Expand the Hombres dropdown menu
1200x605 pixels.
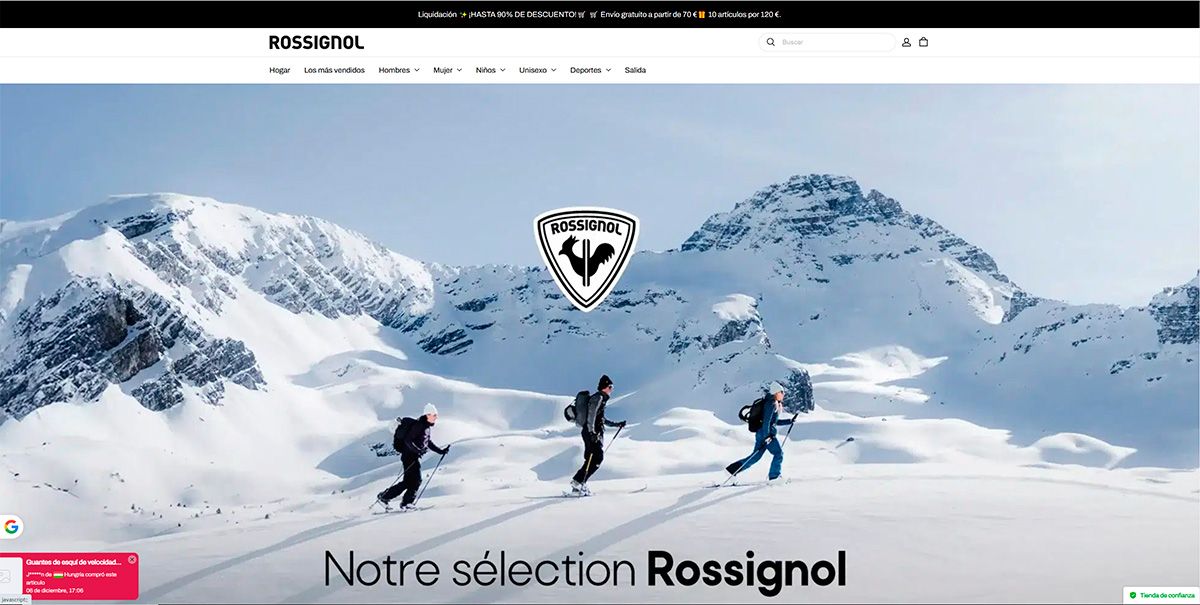pos(398,70)
